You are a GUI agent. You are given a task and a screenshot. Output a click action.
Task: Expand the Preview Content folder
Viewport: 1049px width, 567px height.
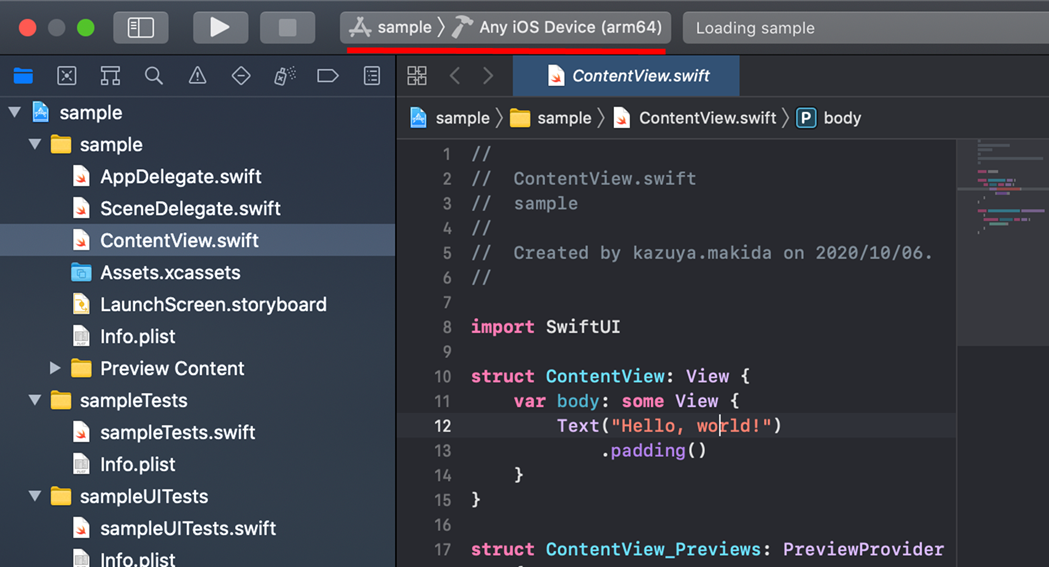pyautogui.click(x=55, y=368)
